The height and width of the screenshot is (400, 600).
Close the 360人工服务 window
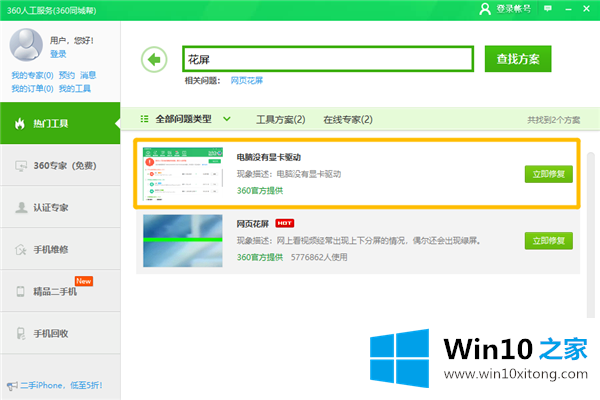pos(586,8)
